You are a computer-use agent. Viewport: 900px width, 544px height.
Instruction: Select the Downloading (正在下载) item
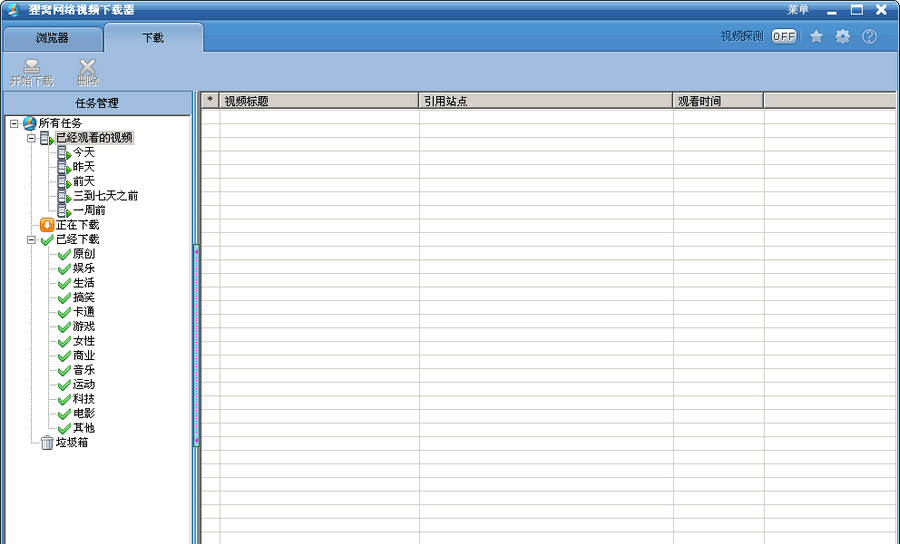click(x=77, y=225)
